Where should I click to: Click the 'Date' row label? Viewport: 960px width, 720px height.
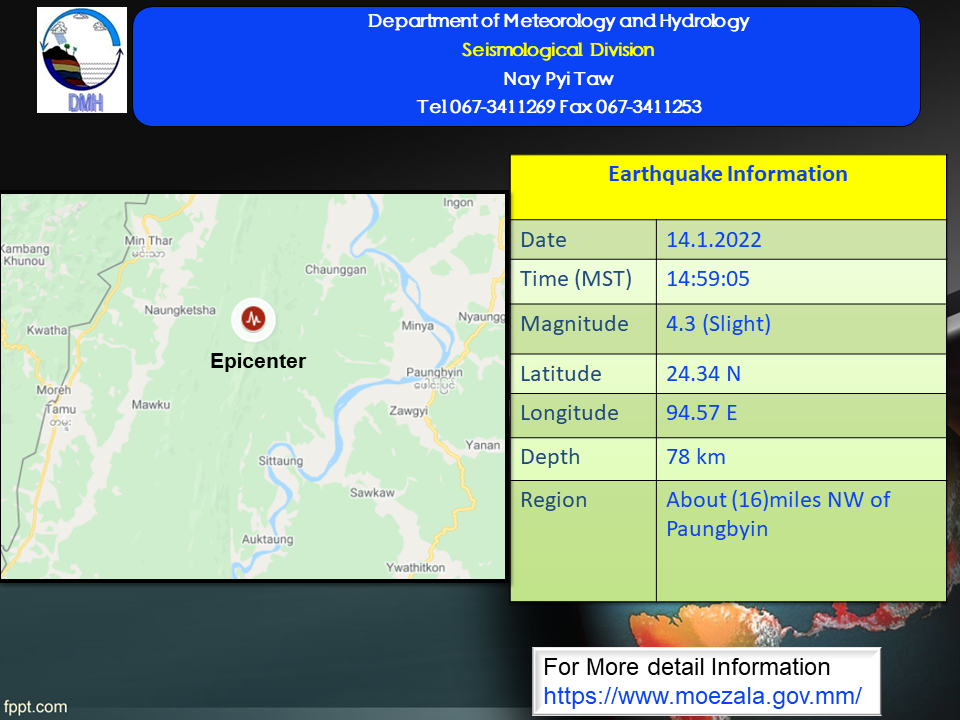pos(543,239)
